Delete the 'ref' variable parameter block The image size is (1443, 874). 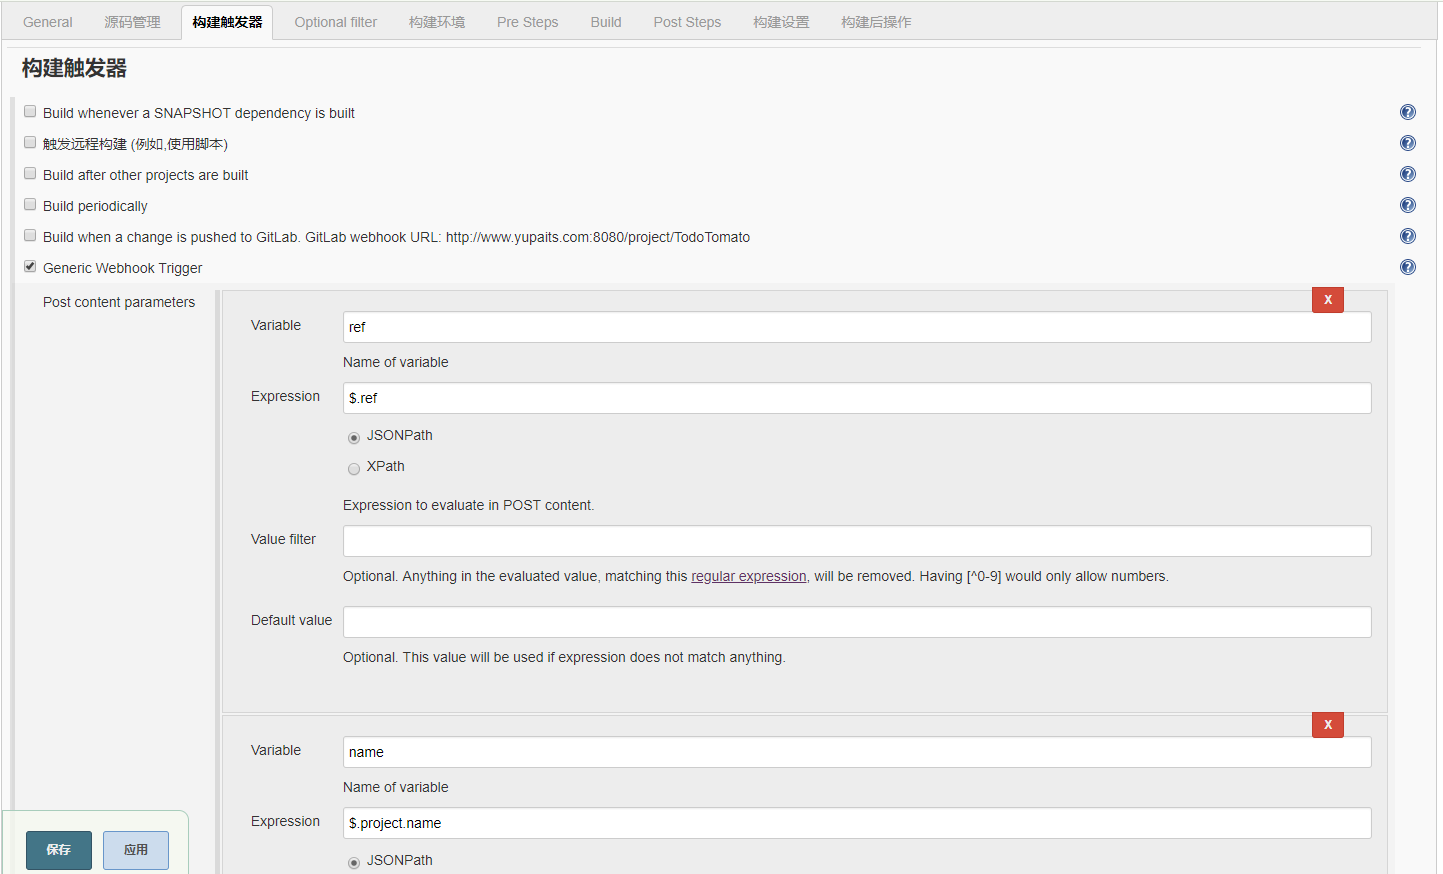1327,300
